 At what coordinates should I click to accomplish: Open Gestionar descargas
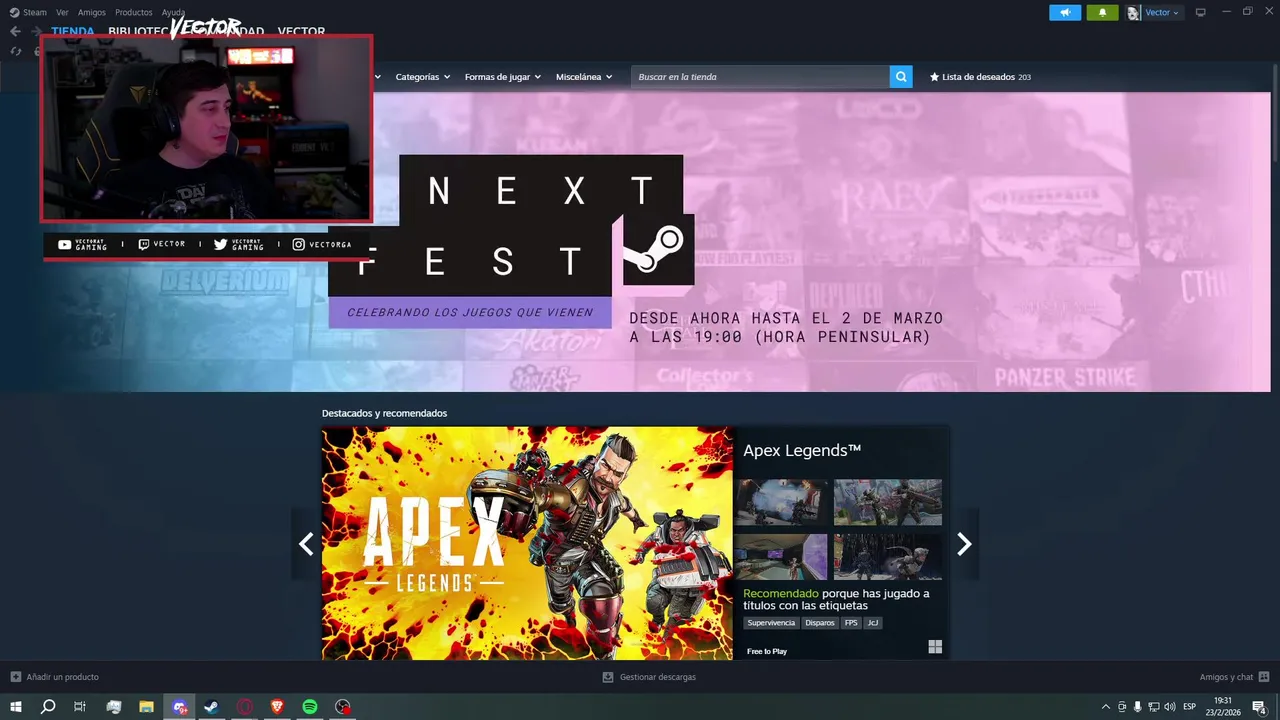[649, 677]
